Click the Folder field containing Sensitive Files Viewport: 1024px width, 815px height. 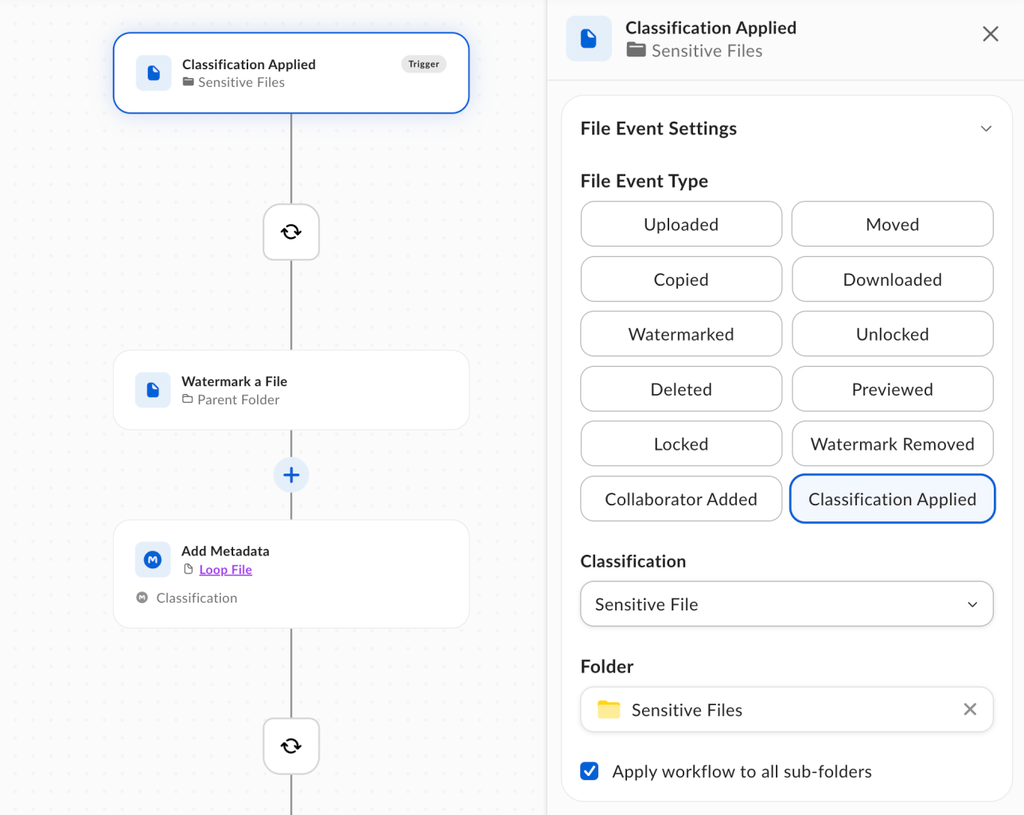point(786,709)
